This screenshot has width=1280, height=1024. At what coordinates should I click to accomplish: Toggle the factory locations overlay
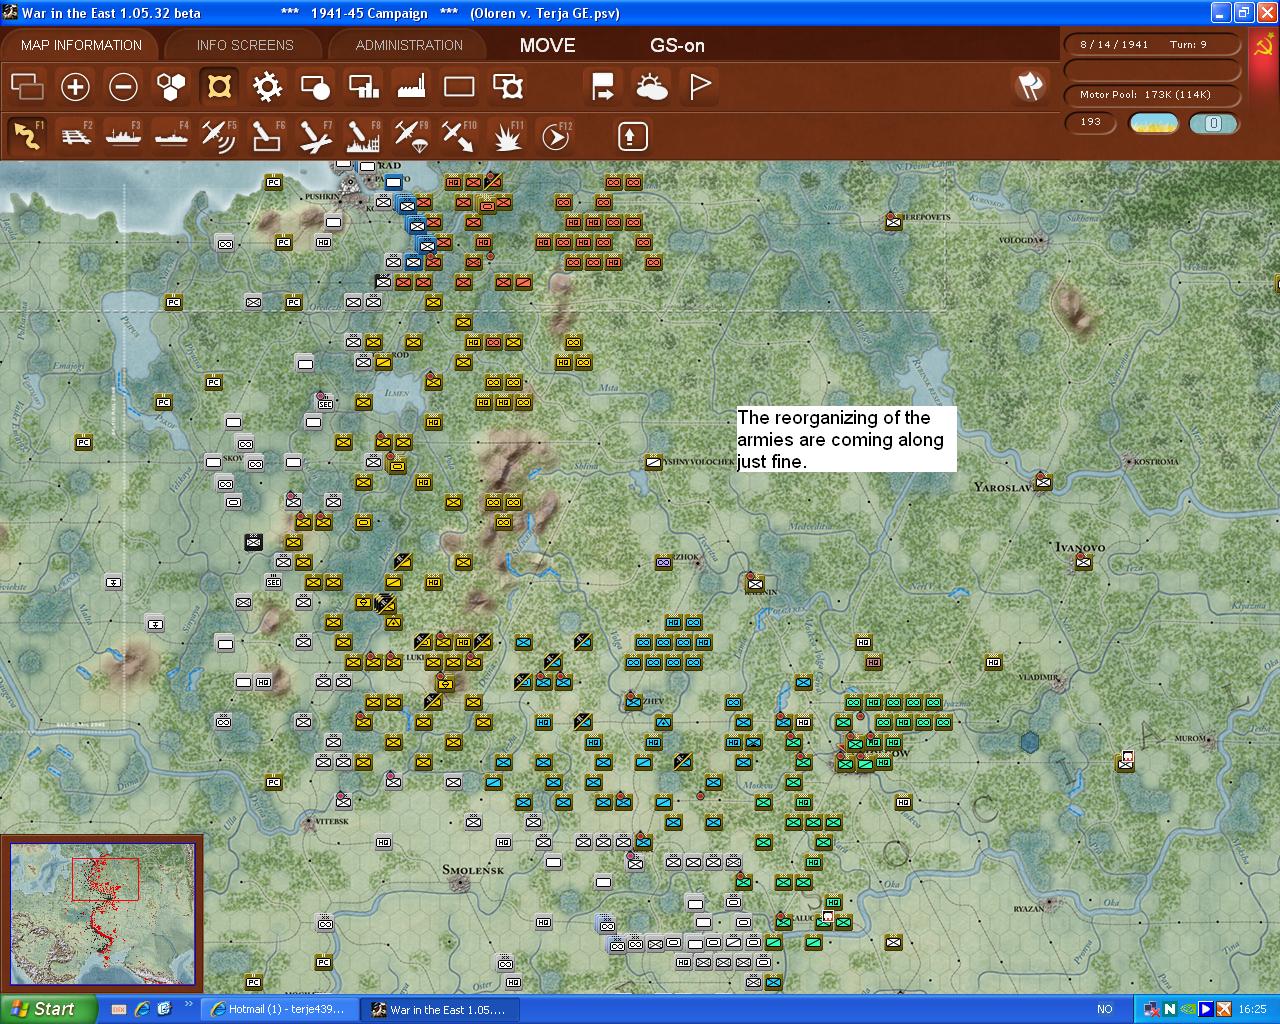(411, 87)
